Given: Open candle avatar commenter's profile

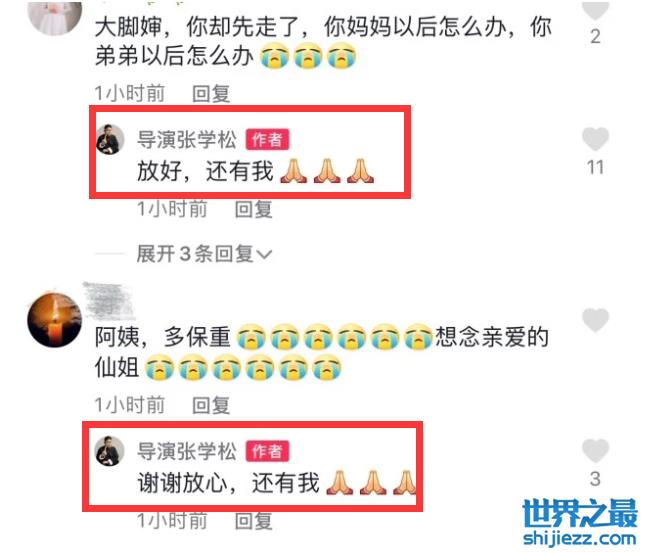Looking at the screenshot, I should [x=54, y=320].
